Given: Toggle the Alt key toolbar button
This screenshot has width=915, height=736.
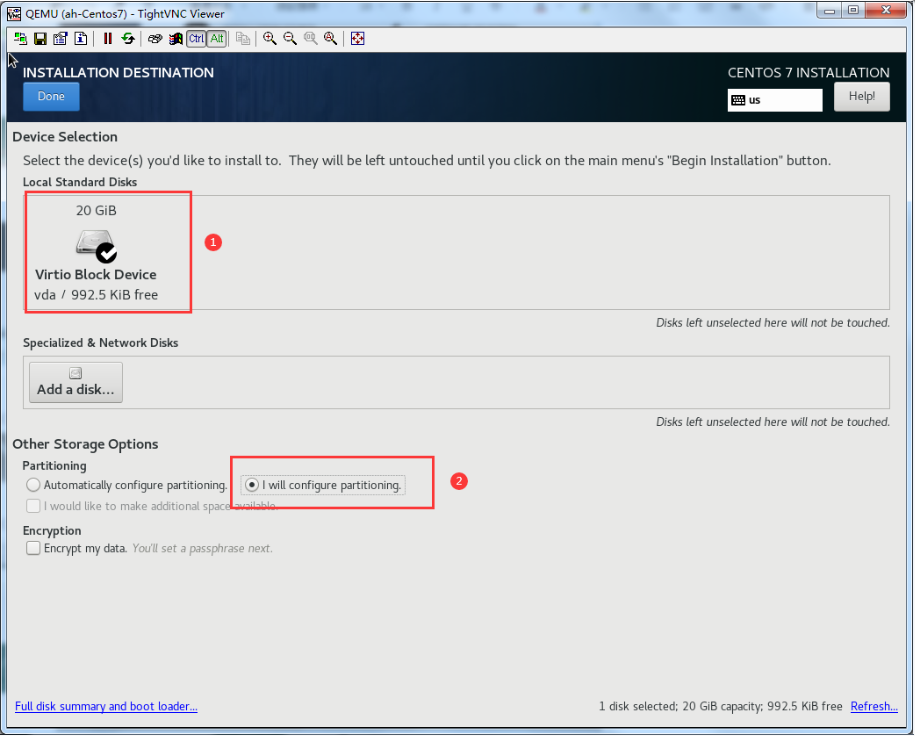Looking at the screenshot, I should pos(217,39).
